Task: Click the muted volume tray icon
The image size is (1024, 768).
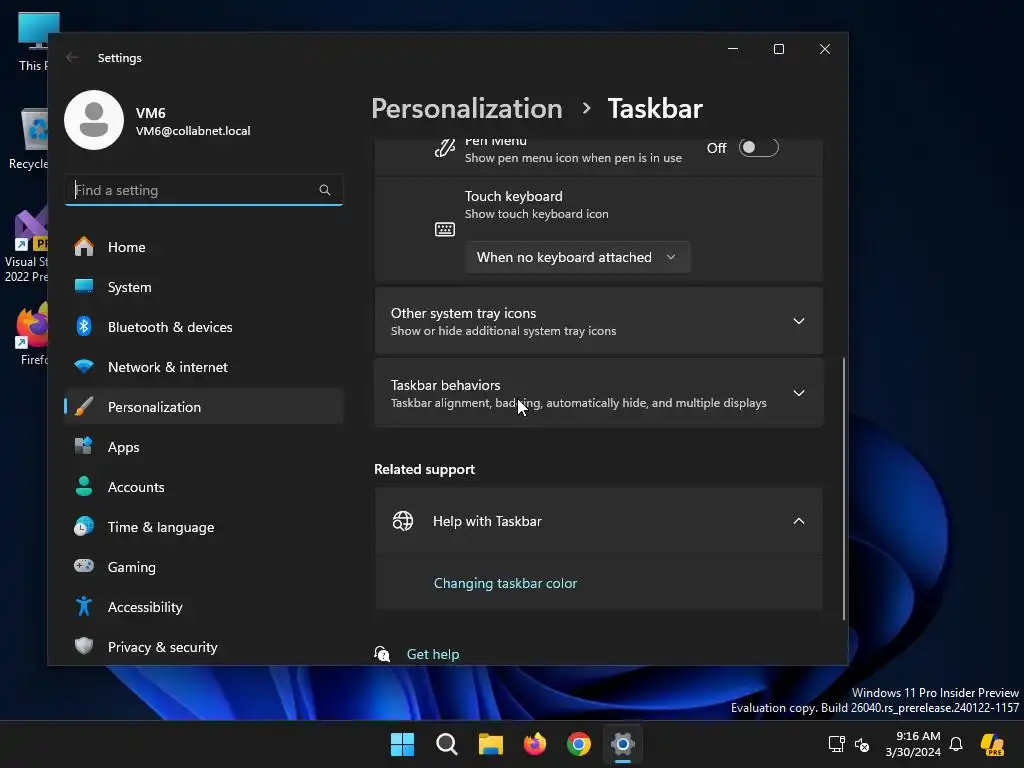Action: pos(862,744)
